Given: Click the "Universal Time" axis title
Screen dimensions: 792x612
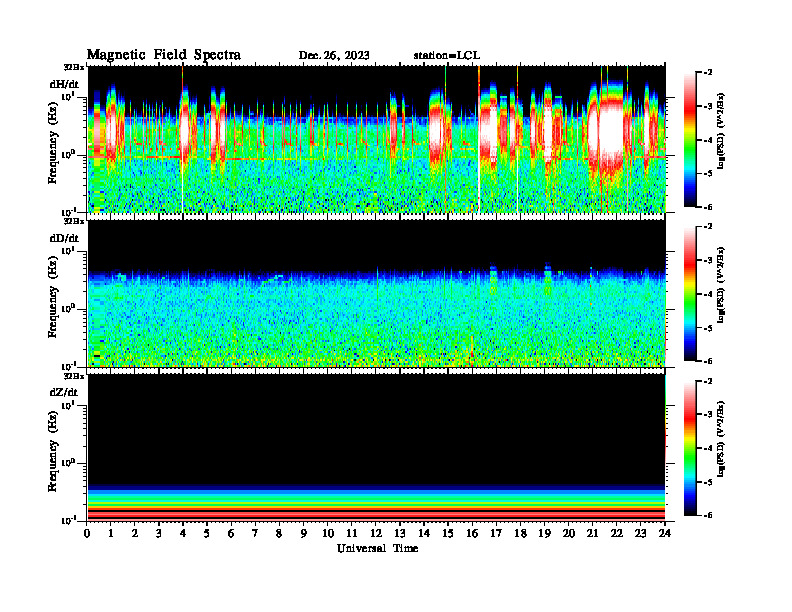Looking at the screenshot, I should tap(377, 548).
